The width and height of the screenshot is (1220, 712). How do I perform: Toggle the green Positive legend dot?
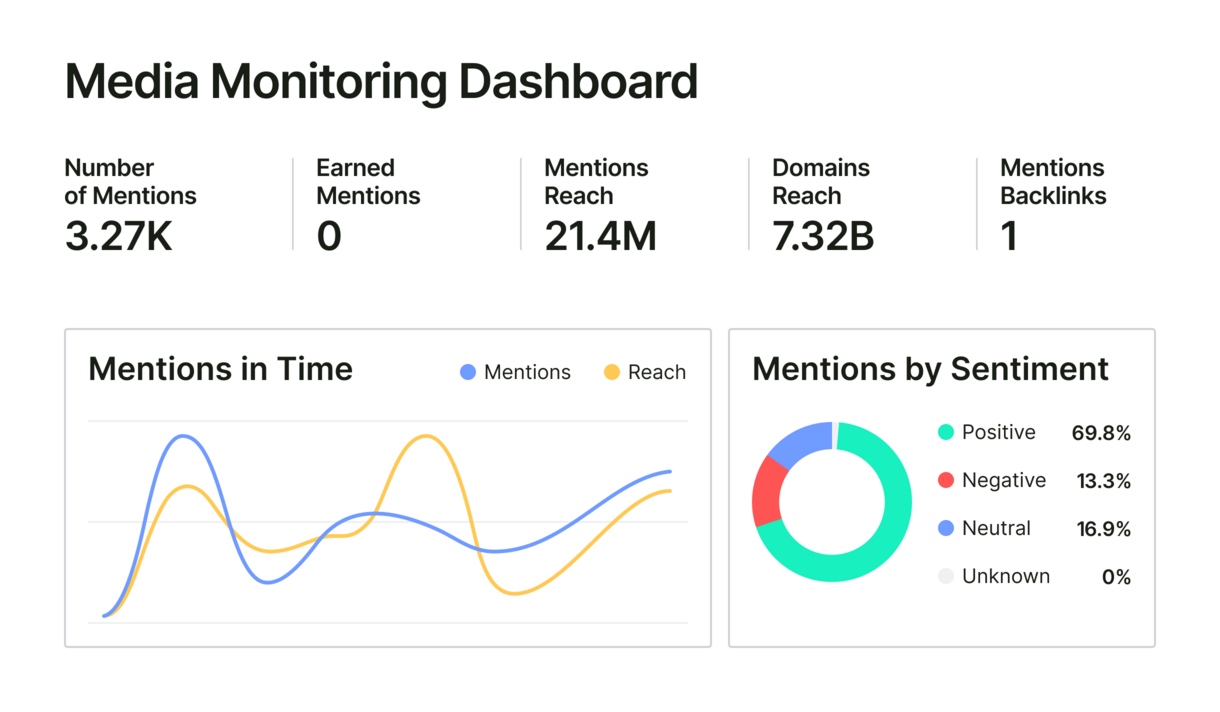point(946,432)
